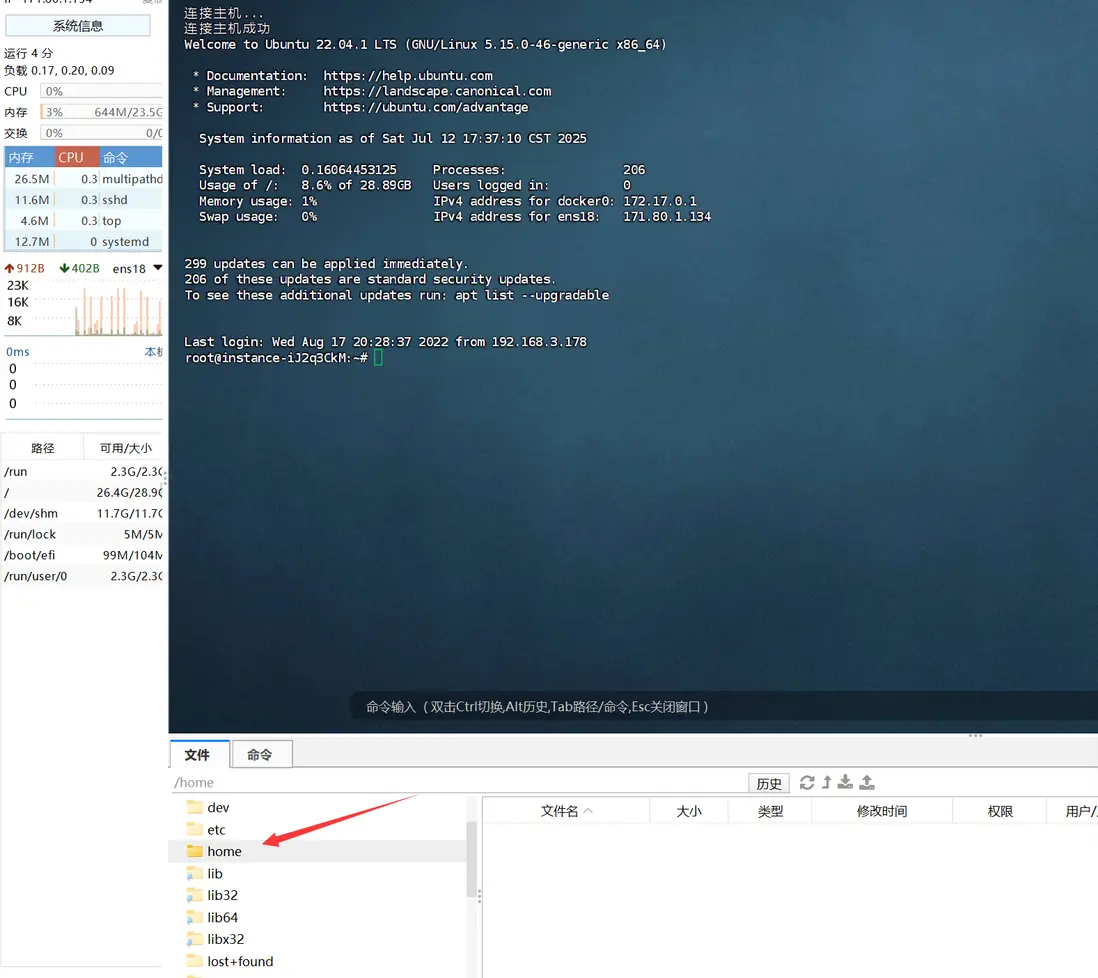Click the dev folder icon

click(195, 807)
